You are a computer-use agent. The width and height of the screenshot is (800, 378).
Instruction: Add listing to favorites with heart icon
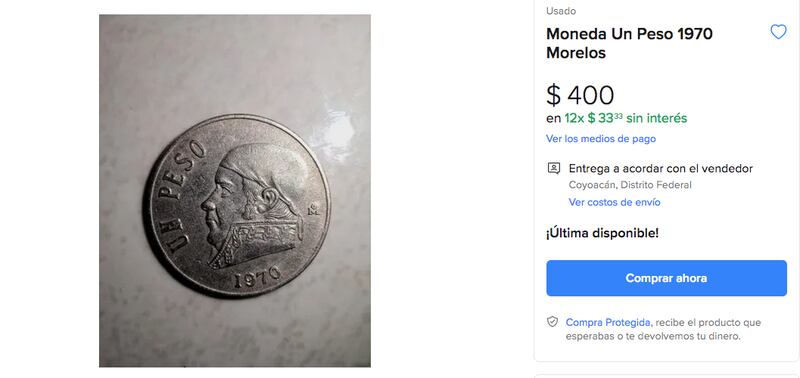[x=778, y=32]
